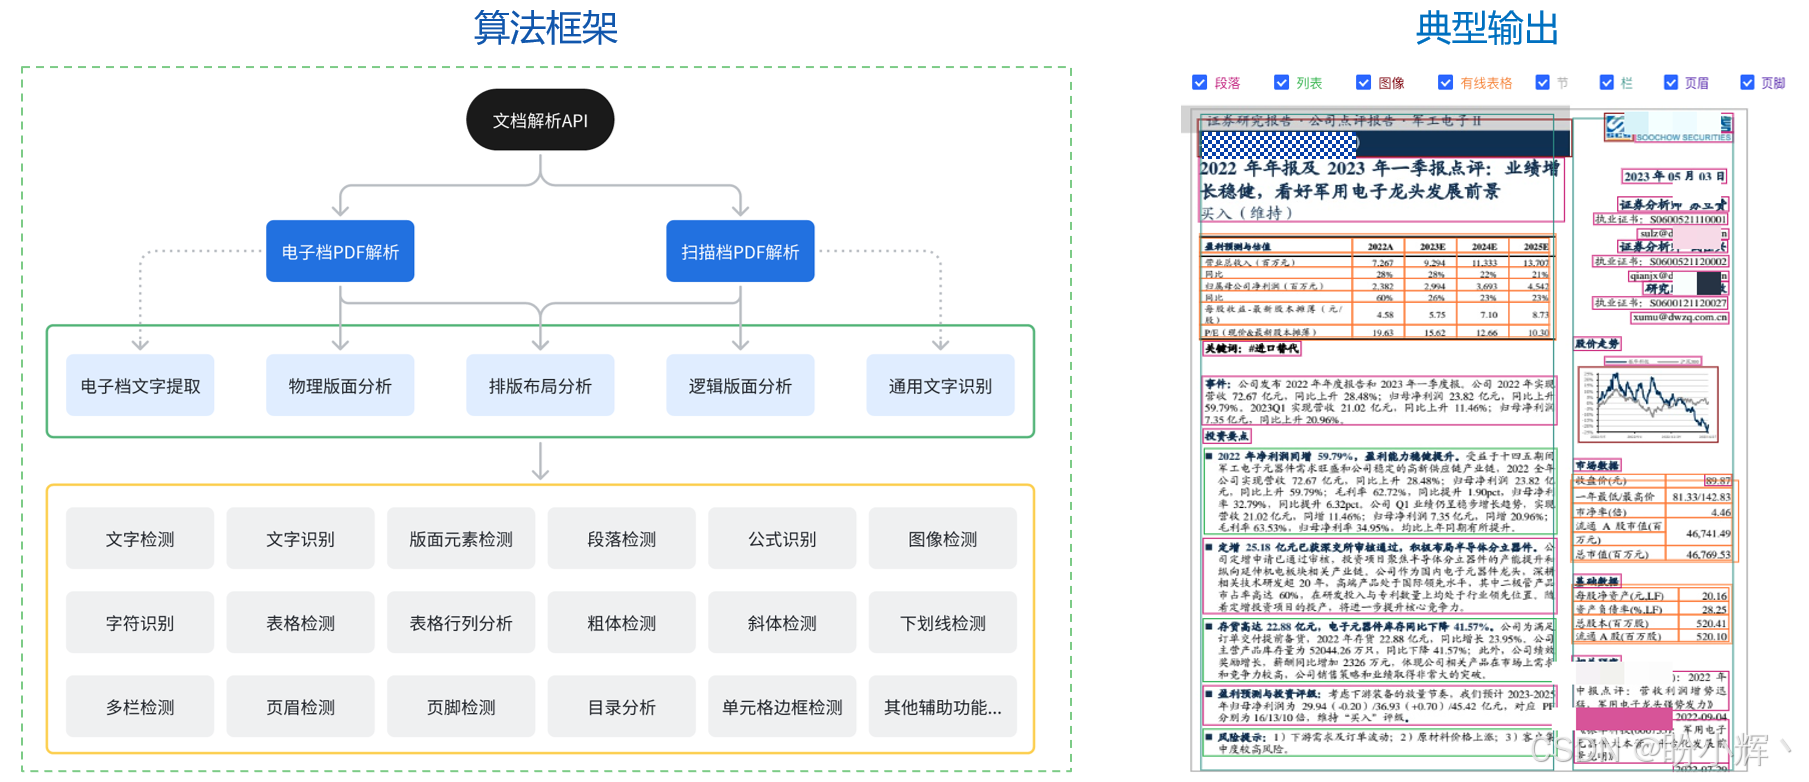
Task: Click the 基础数据 label in the report
Action: [1597, 580]
